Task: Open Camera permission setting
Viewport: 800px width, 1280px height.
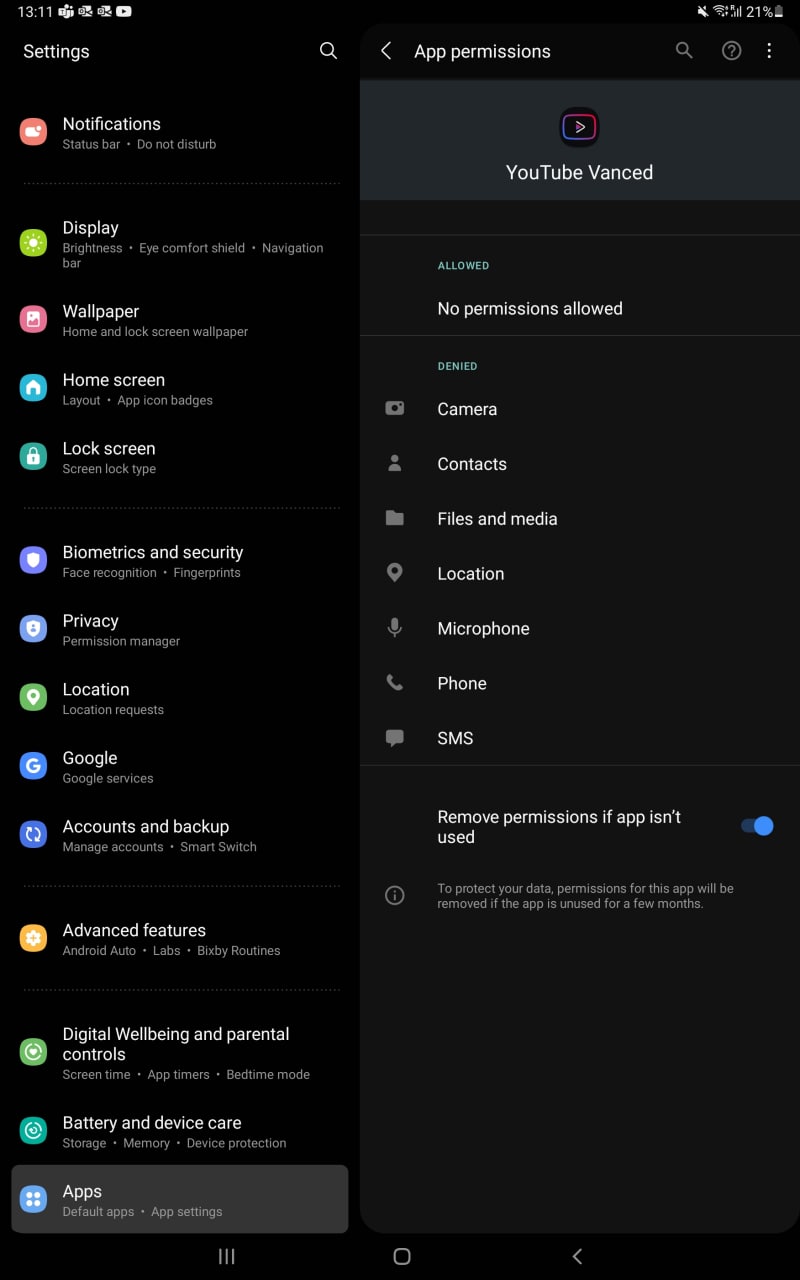Action: (x=580, y=409)
